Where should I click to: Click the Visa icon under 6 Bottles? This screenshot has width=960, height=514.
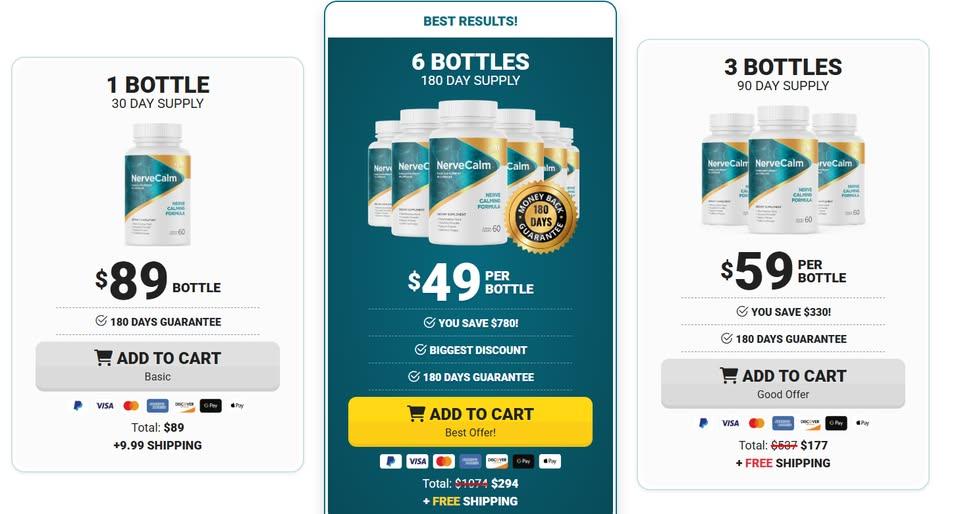417,461
